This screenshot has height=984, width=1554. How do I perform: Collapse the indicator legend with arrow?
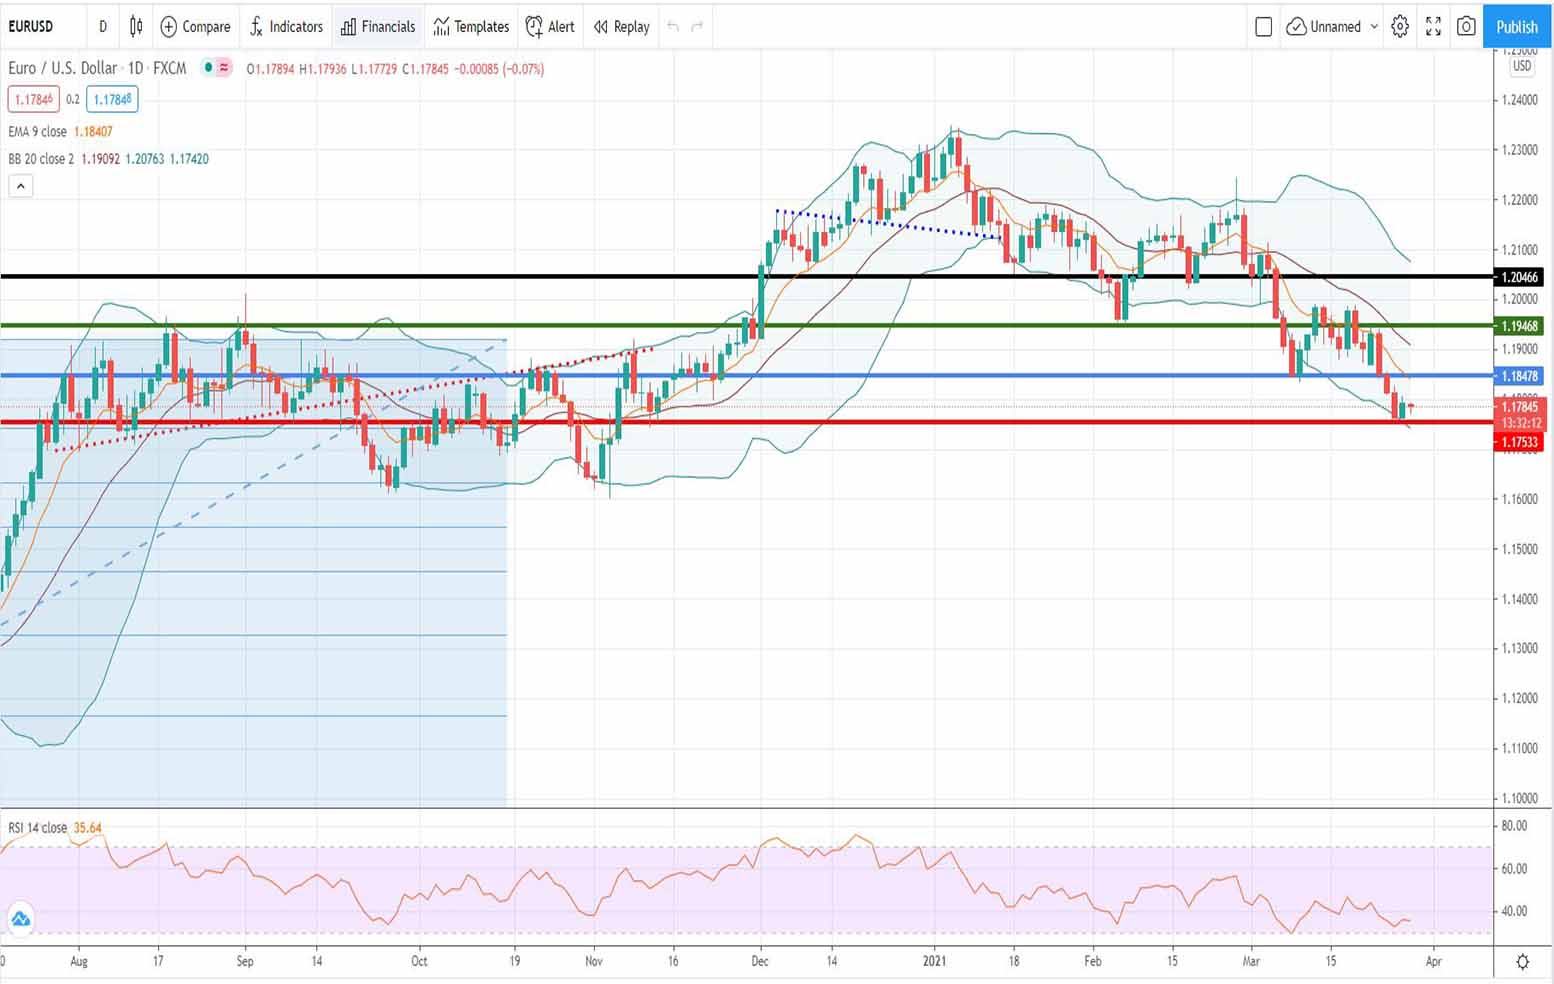pos(21,186)
